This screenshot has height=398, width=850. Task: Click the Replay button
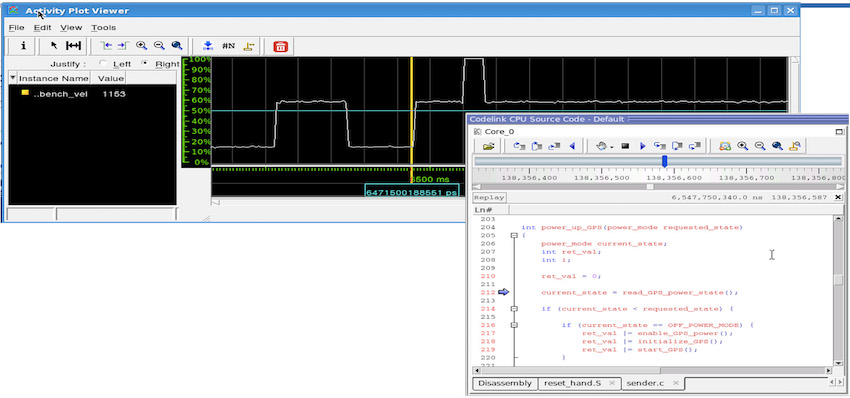coord(490,197)
